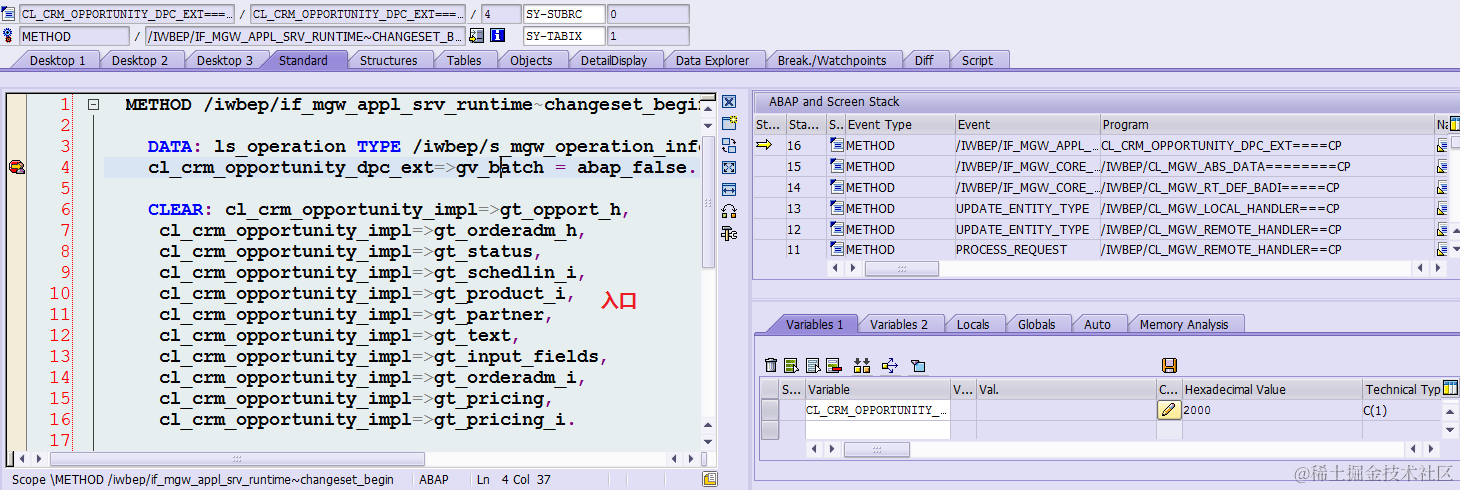Open the Data Explorer tab

[712, 60]
